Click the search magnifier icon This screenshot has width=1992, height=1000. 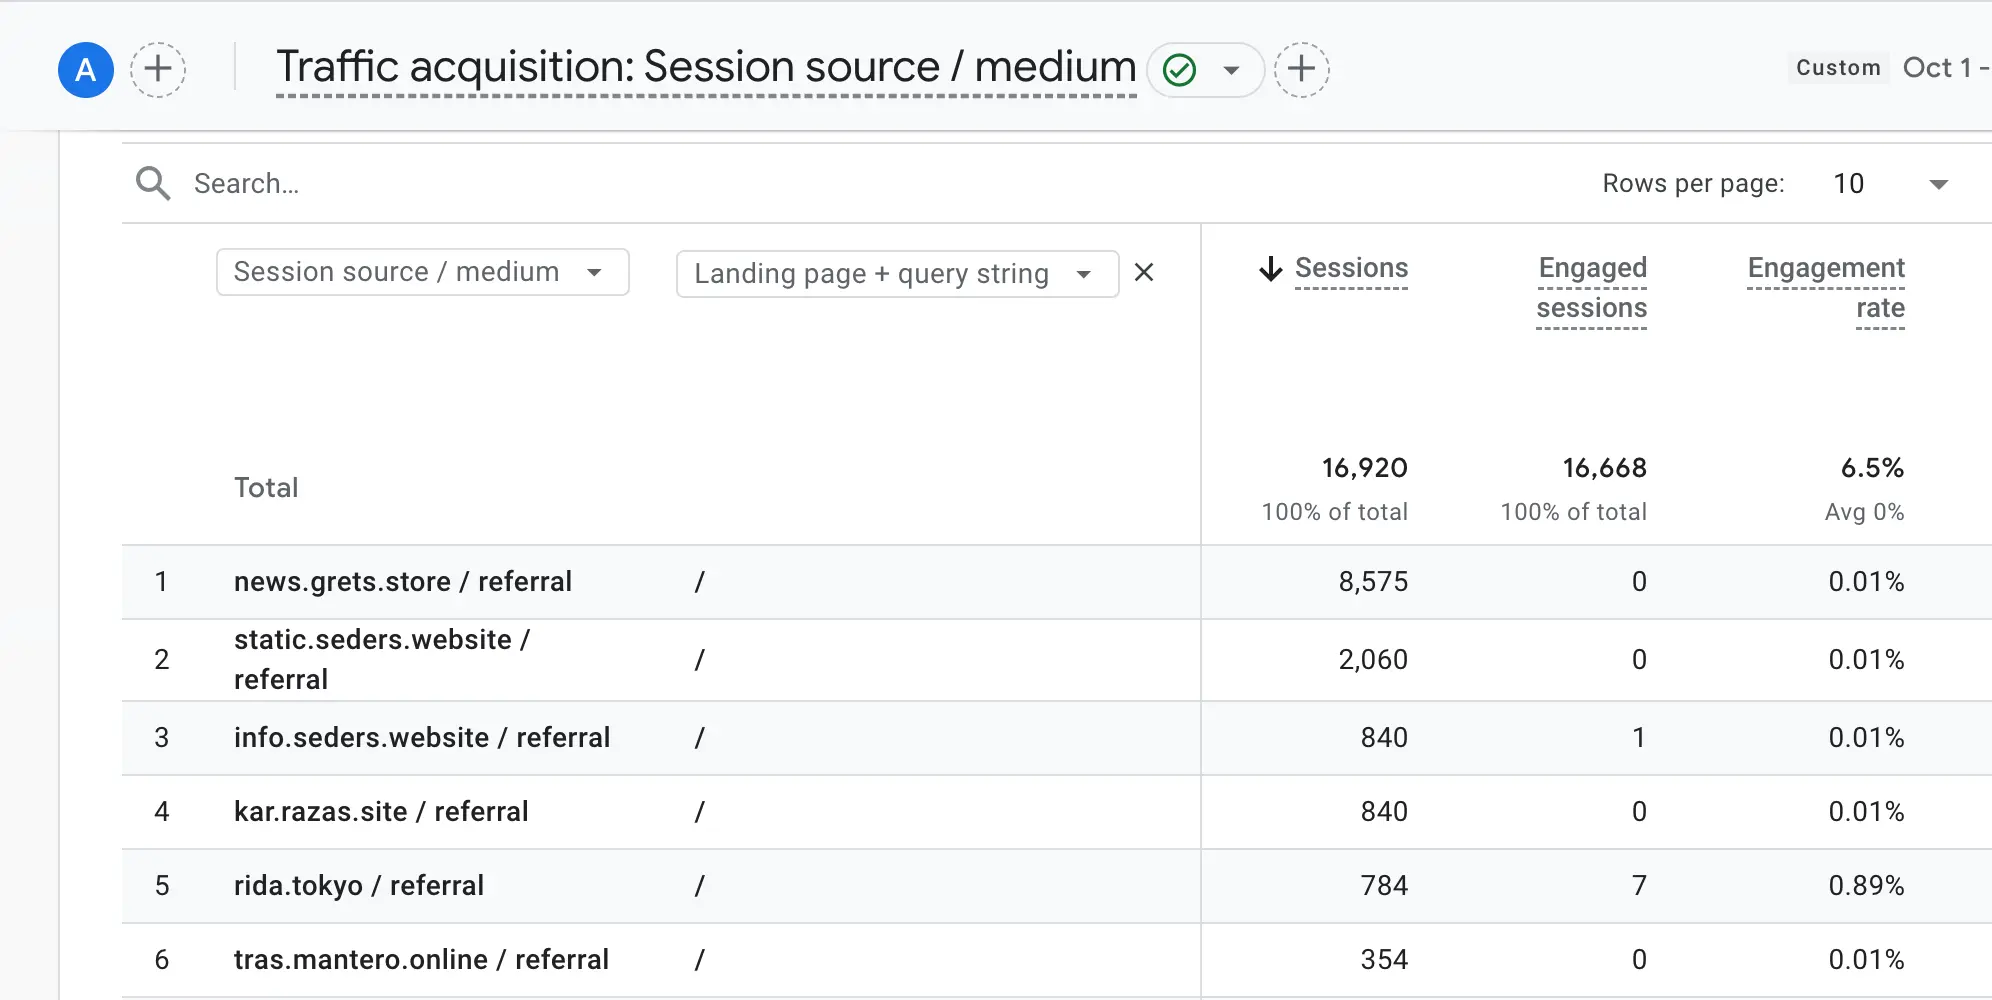pyautogui.click(x=153, y=184)
